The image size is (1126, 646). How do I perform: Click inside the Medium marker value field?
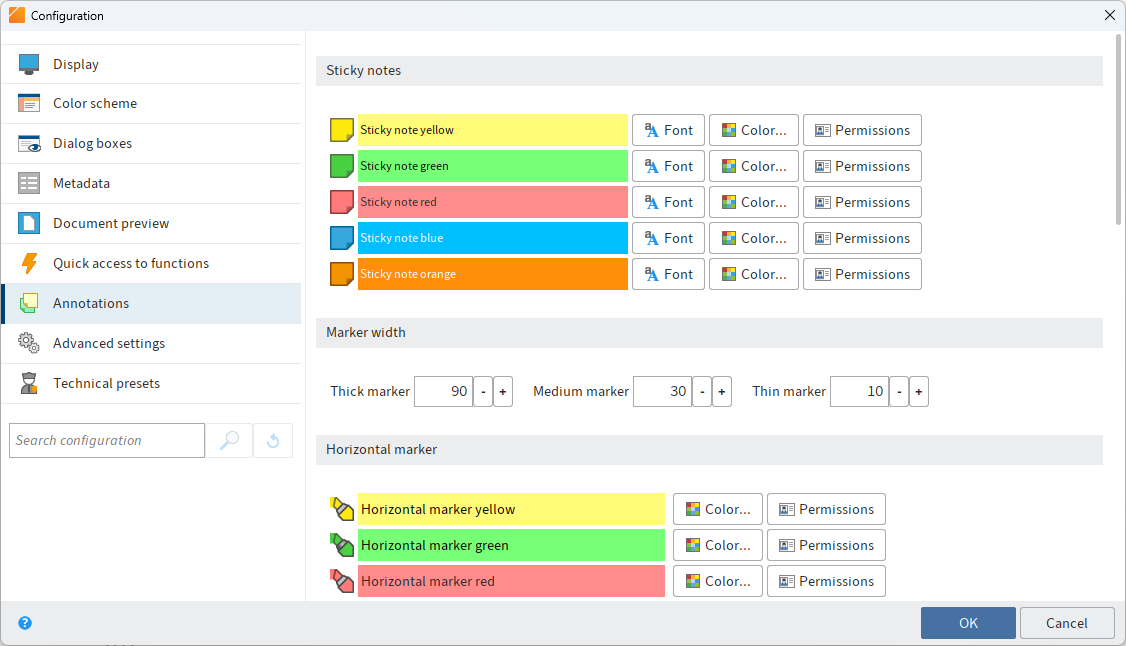tap(663, 391)
